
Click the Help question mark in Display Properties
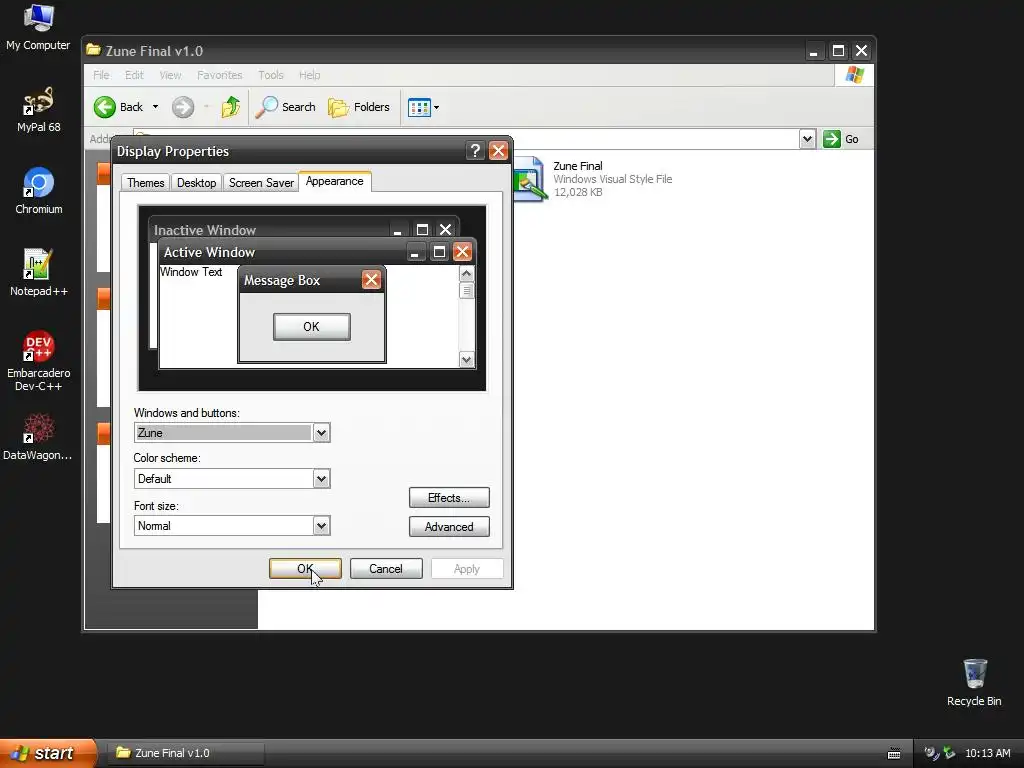click(475, 151)
